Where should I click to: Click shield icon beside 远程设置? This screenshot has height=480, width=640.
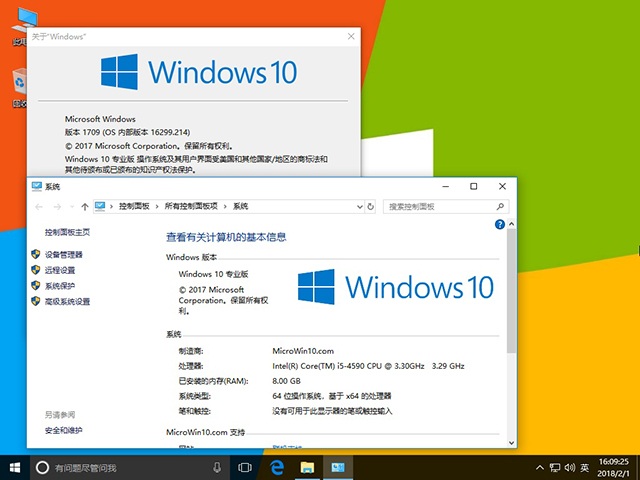tap(36, 270)
